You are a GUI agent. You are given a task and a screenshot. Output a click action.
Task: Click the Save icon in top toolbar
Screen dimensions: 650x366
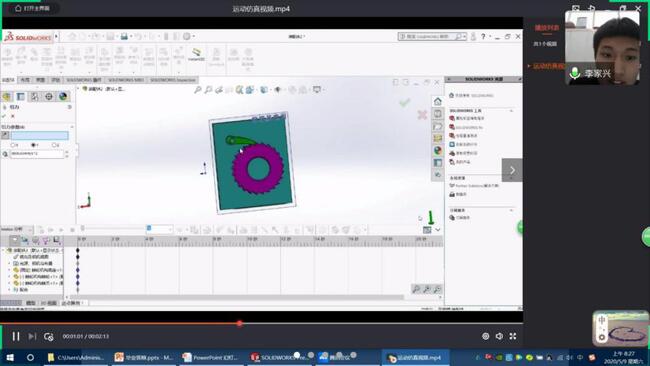click(124, 36)
